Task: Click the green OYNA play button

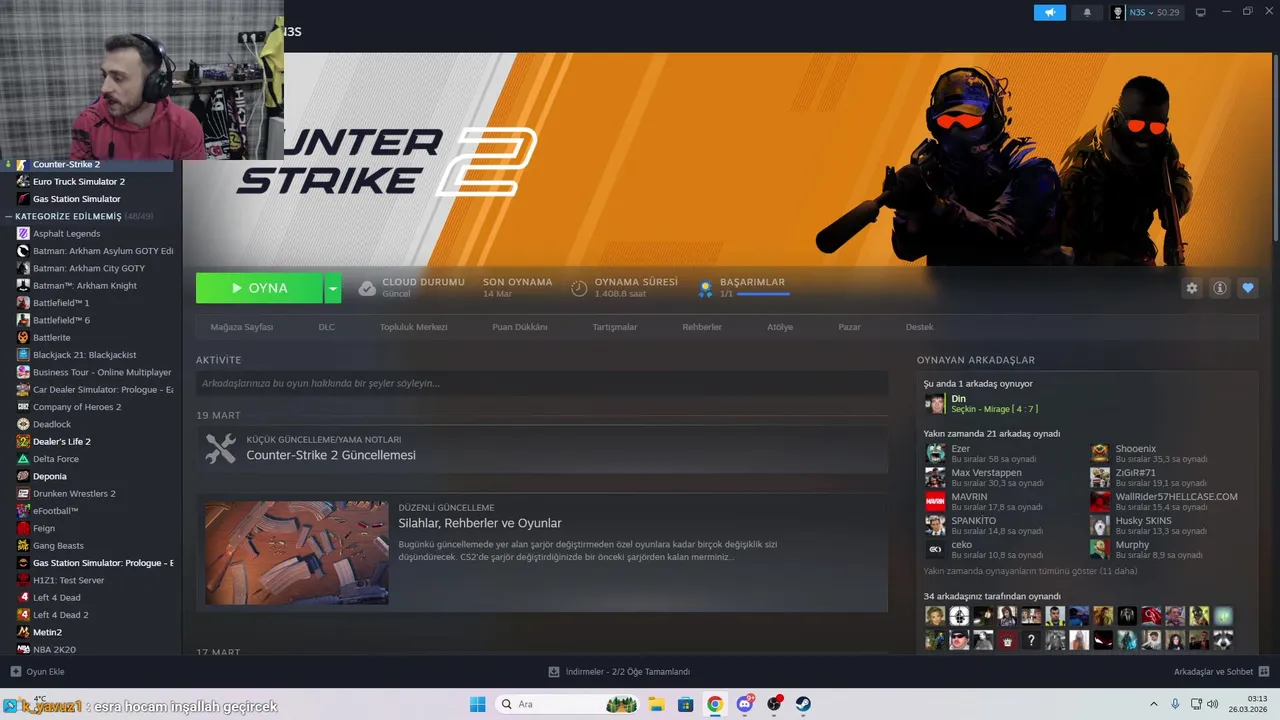Action: point(259,288)
